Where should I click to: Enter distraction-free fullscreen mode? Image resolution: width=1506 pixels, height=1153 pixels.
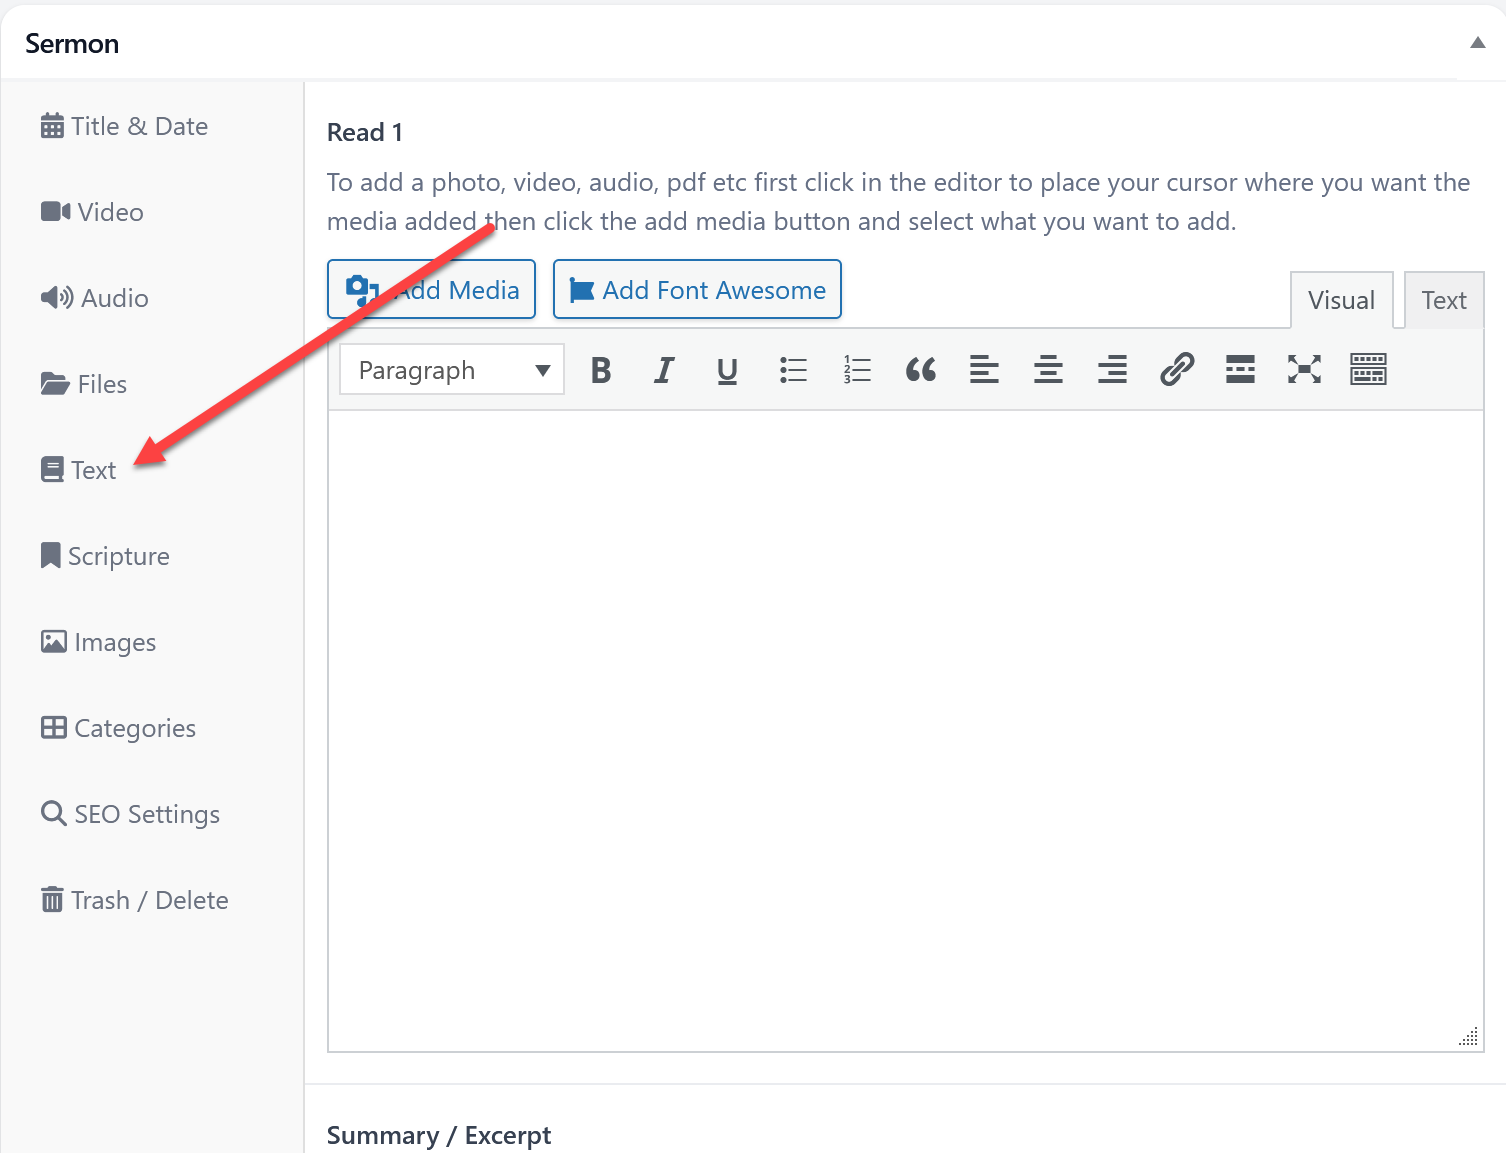[x=1304, y=370]
